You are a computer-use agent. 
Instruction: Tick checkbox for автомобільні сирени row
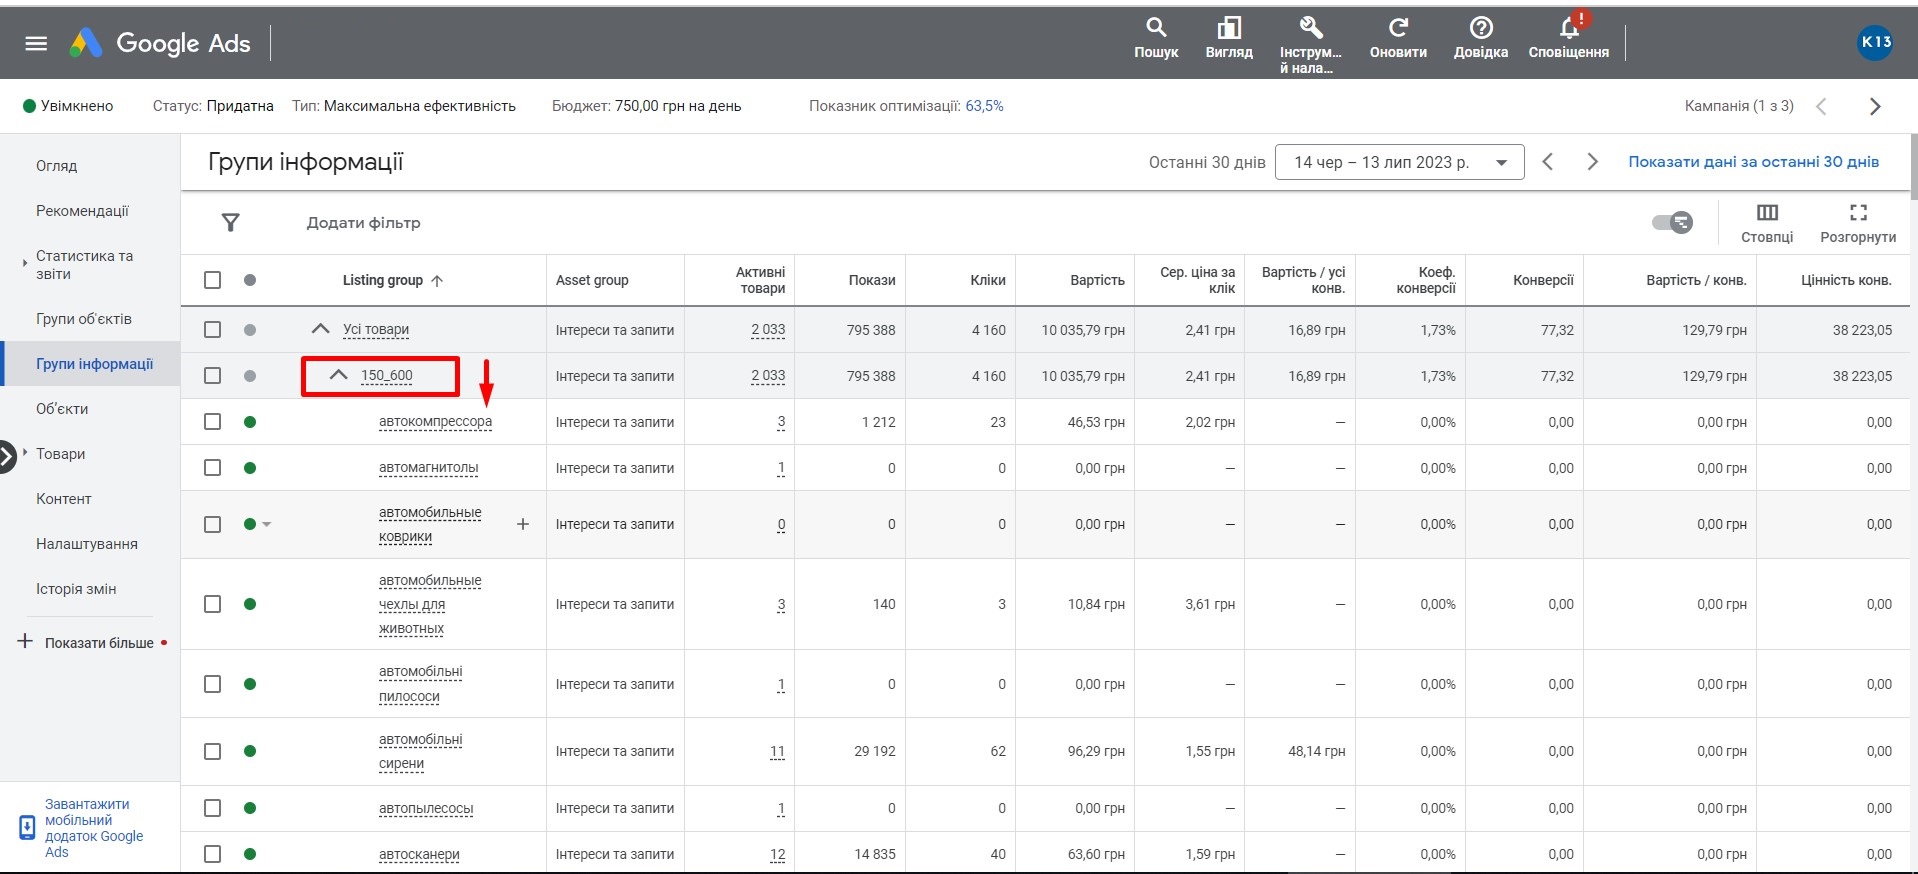tap(212, 751)
